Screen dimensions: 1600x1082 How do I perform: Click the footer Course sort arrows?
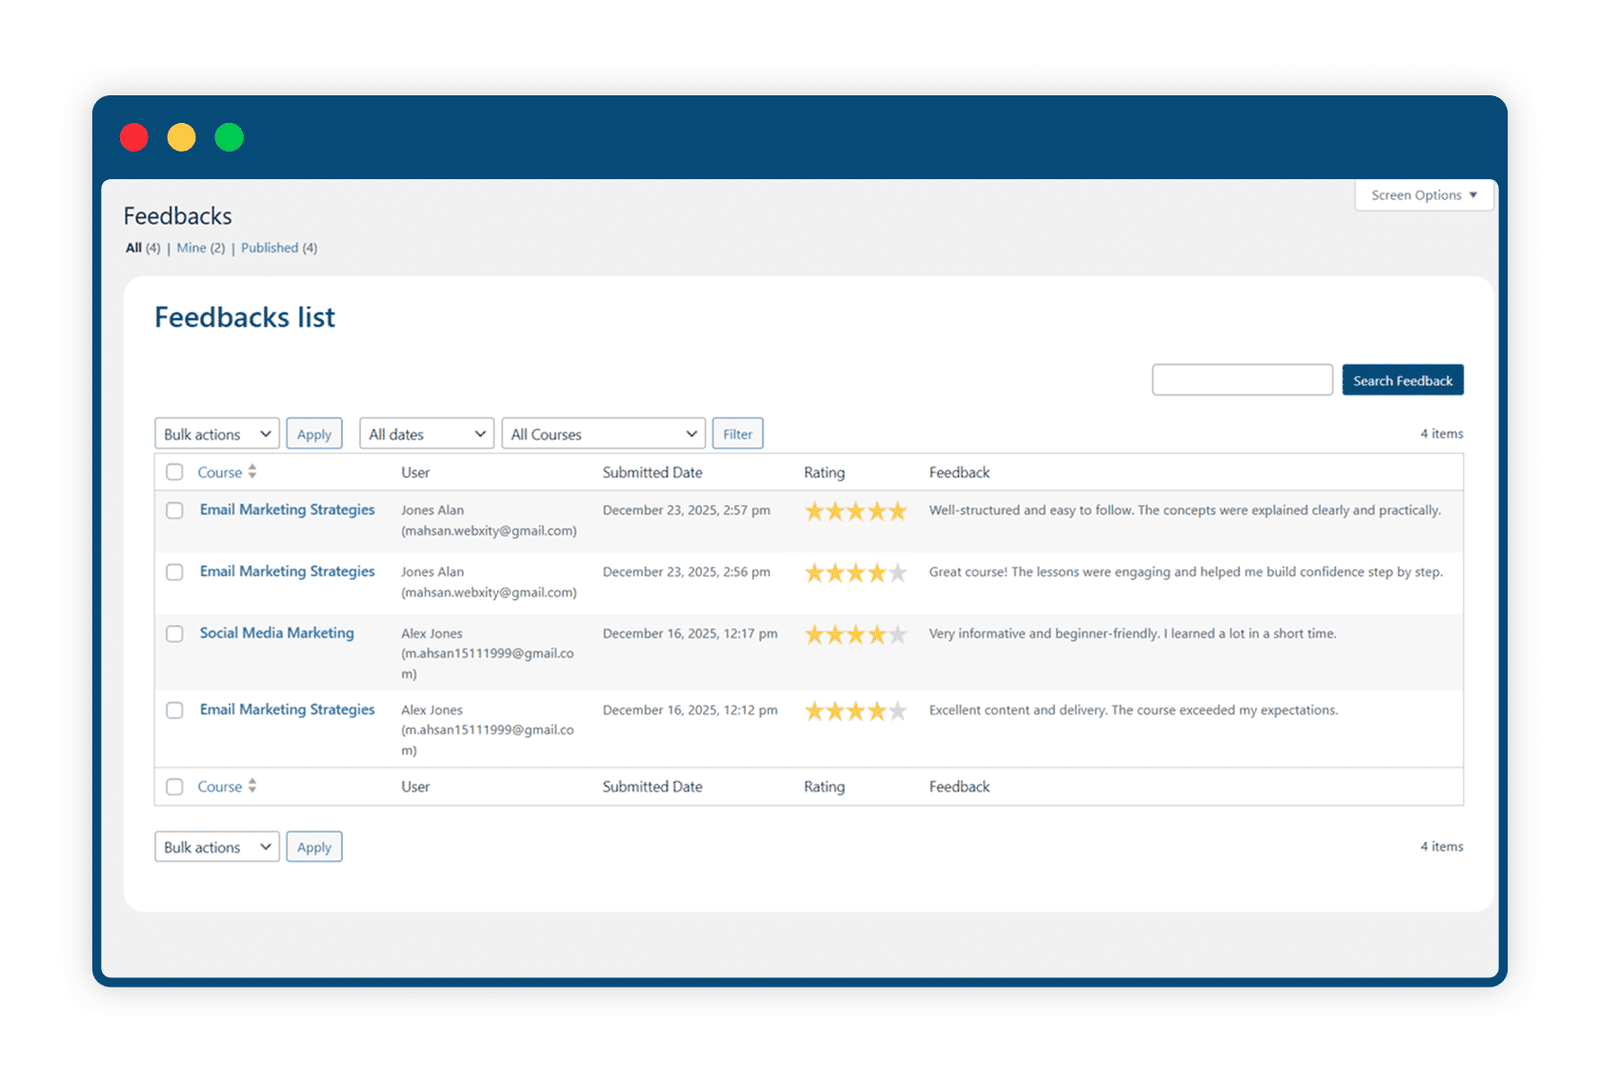point(252,786)
